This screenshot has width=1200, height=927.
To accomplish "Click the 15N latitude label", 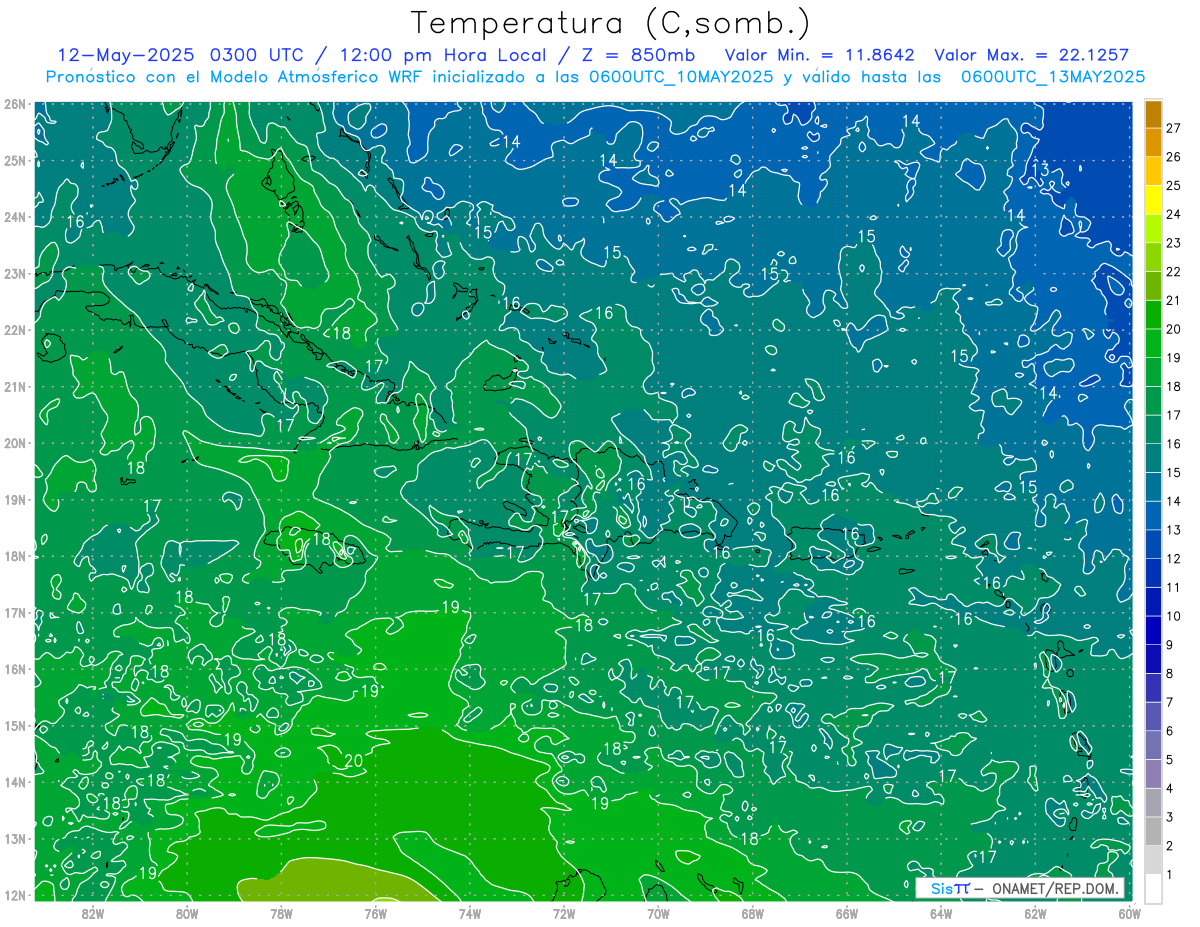I will tap(14, 725).
